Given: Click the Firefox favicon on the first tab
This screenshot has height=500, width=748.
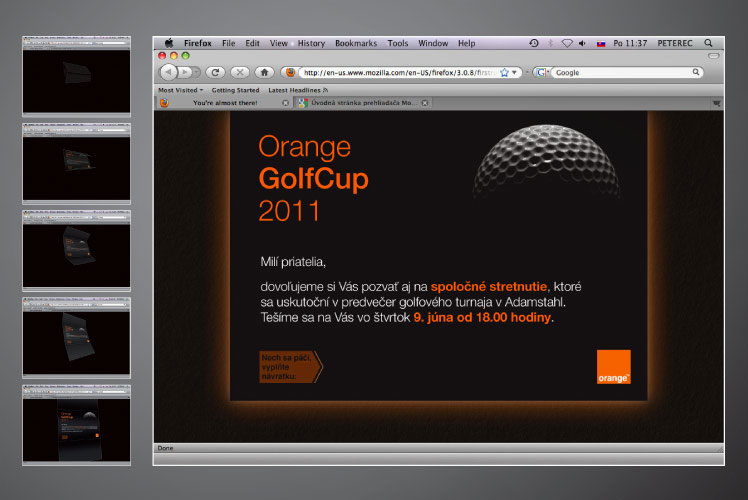Looking at the screenshot, I should click(164, 103).
